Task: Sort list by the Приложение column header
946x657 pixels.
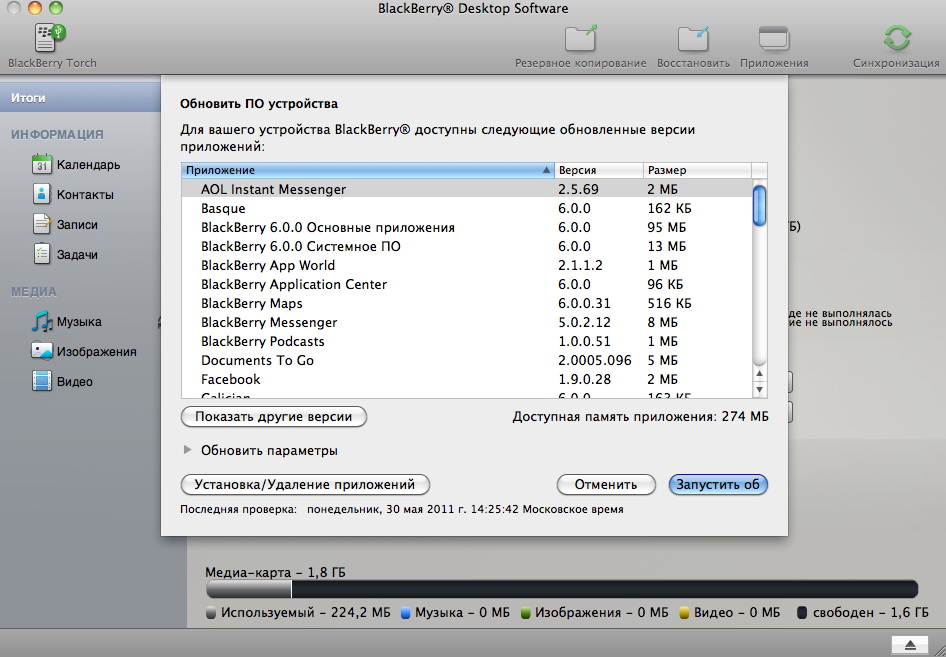Action: point(367,170)
